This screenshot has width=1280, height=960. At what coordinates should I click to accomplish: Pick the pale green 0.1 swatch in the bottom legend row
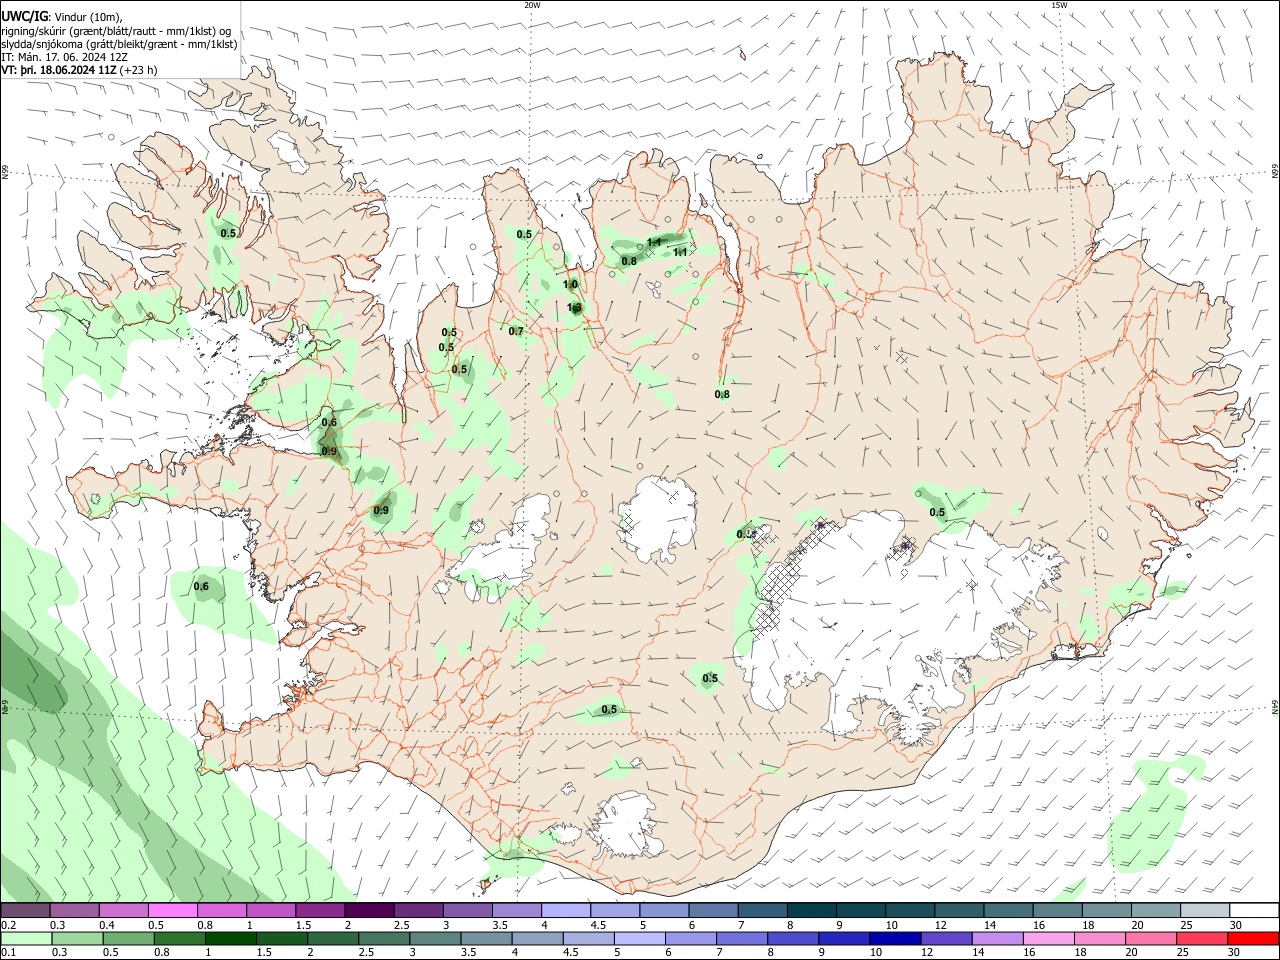pos(26,938)
